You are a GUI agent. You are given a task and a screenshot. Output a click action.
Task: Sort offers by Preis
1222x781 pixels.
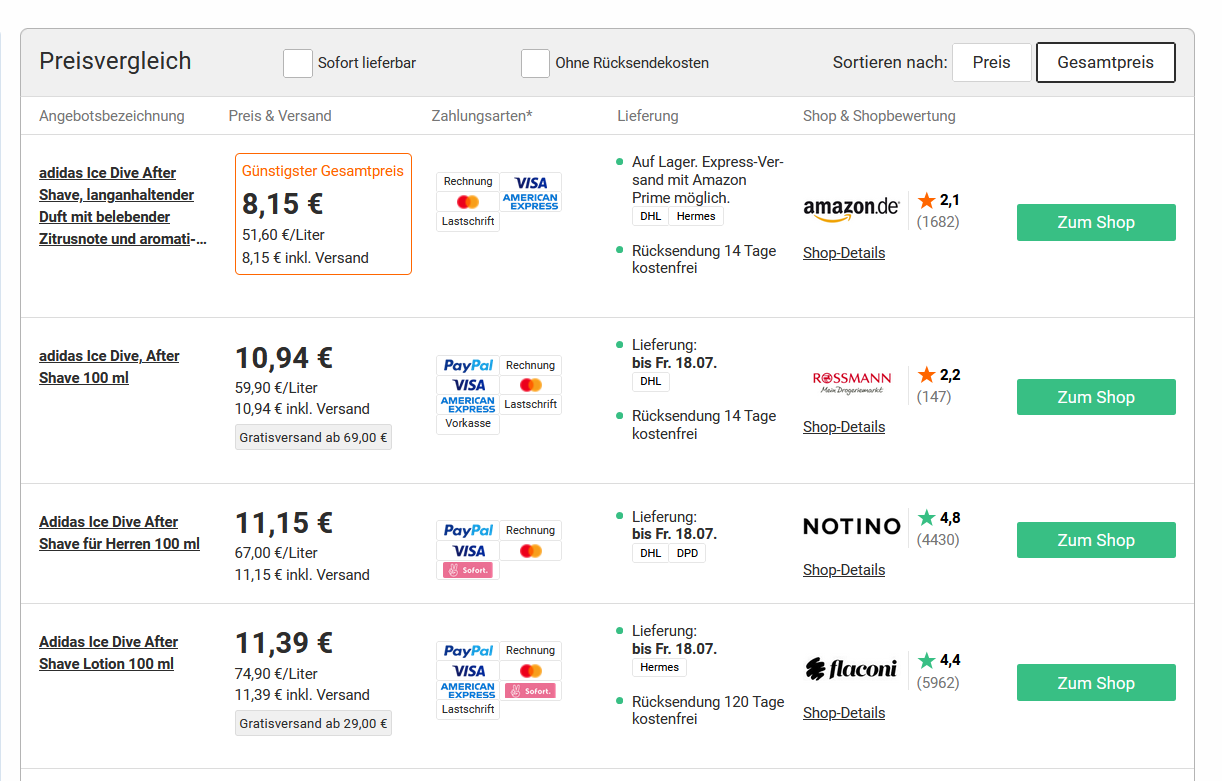991,62
